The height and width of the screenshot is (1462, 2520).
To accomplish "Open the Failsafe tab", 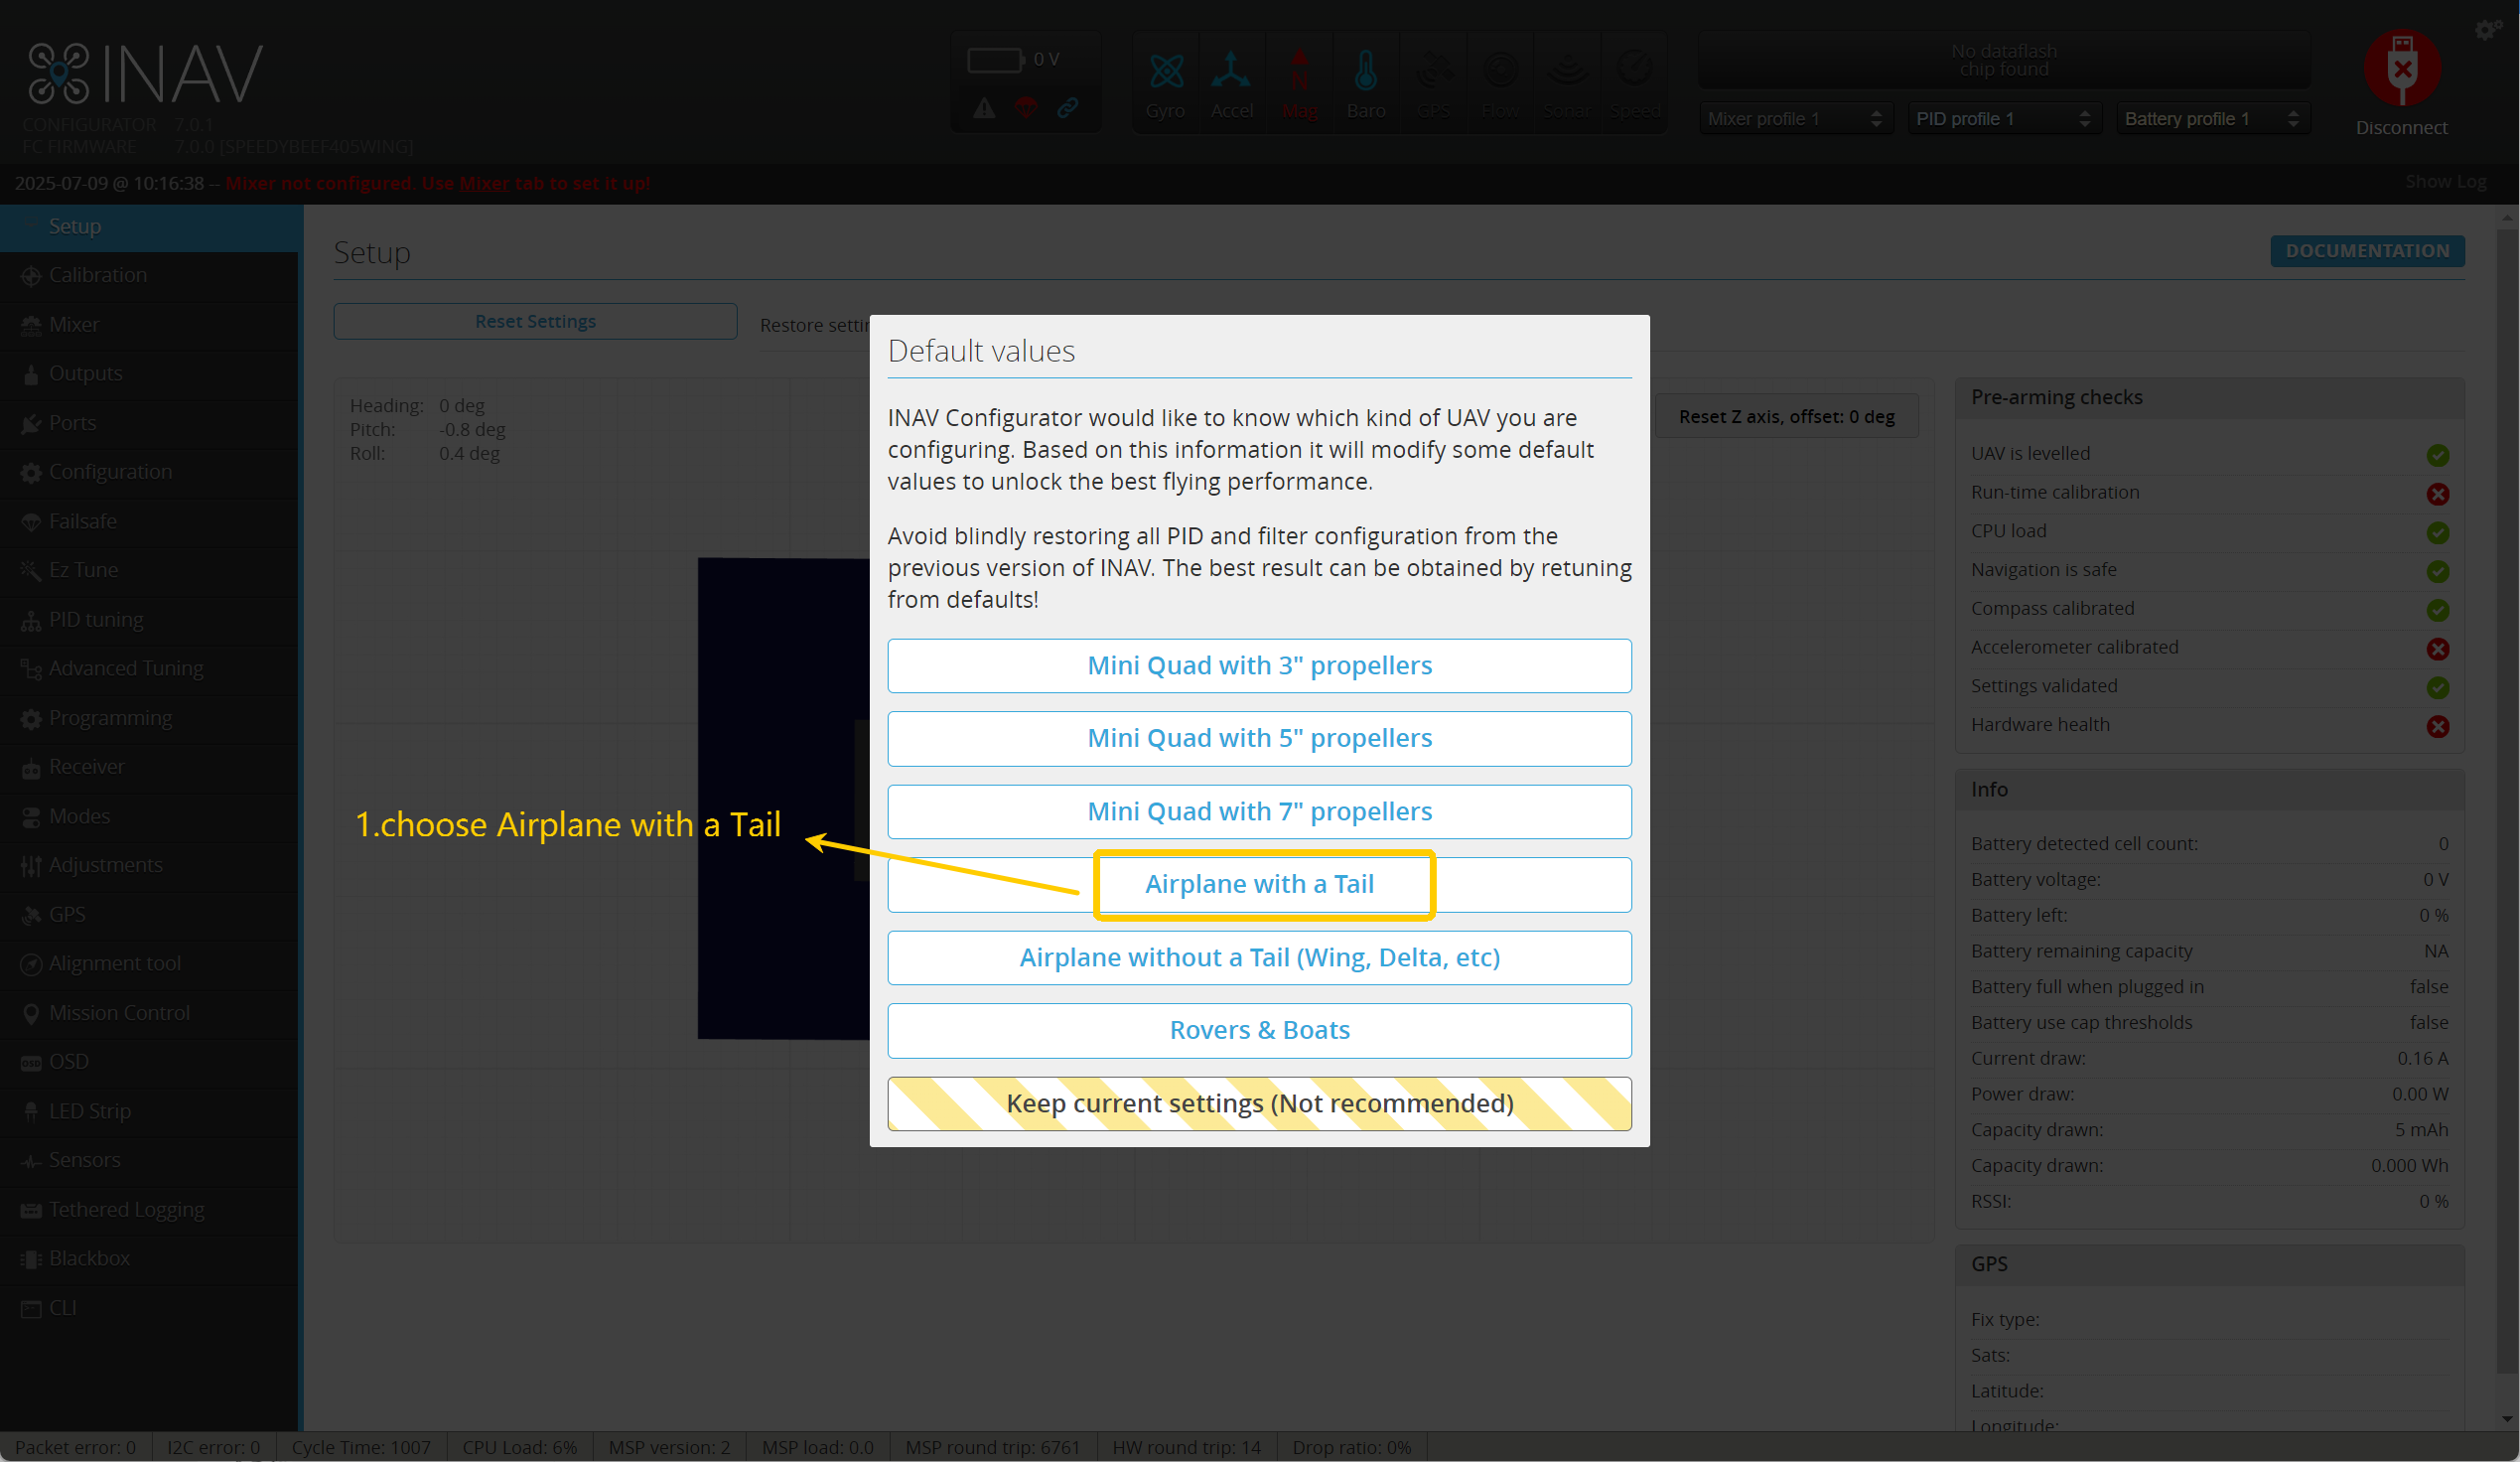I will (150, 521).
